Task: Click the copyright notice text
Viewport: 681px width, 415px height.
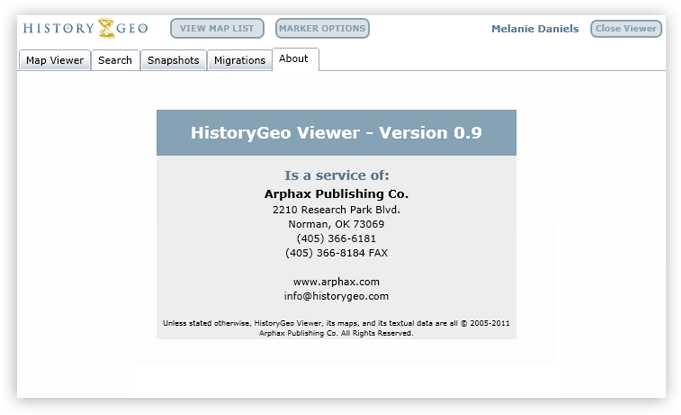Action: coord(336,328)
